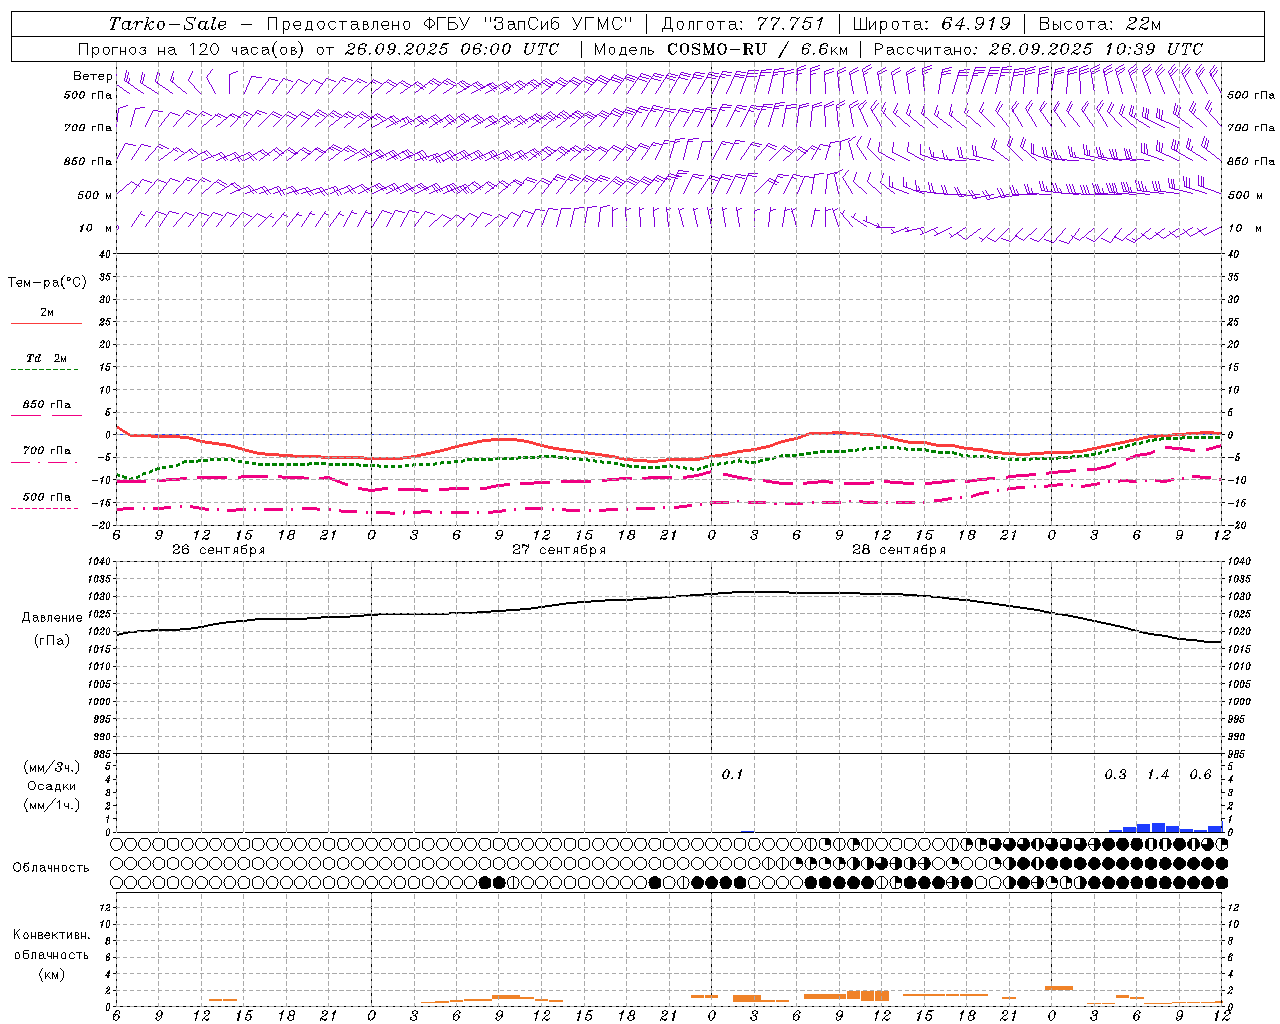Click the Осадки precipitation label
Viewport: 1280px width, 1024px height.
point(51,786)
